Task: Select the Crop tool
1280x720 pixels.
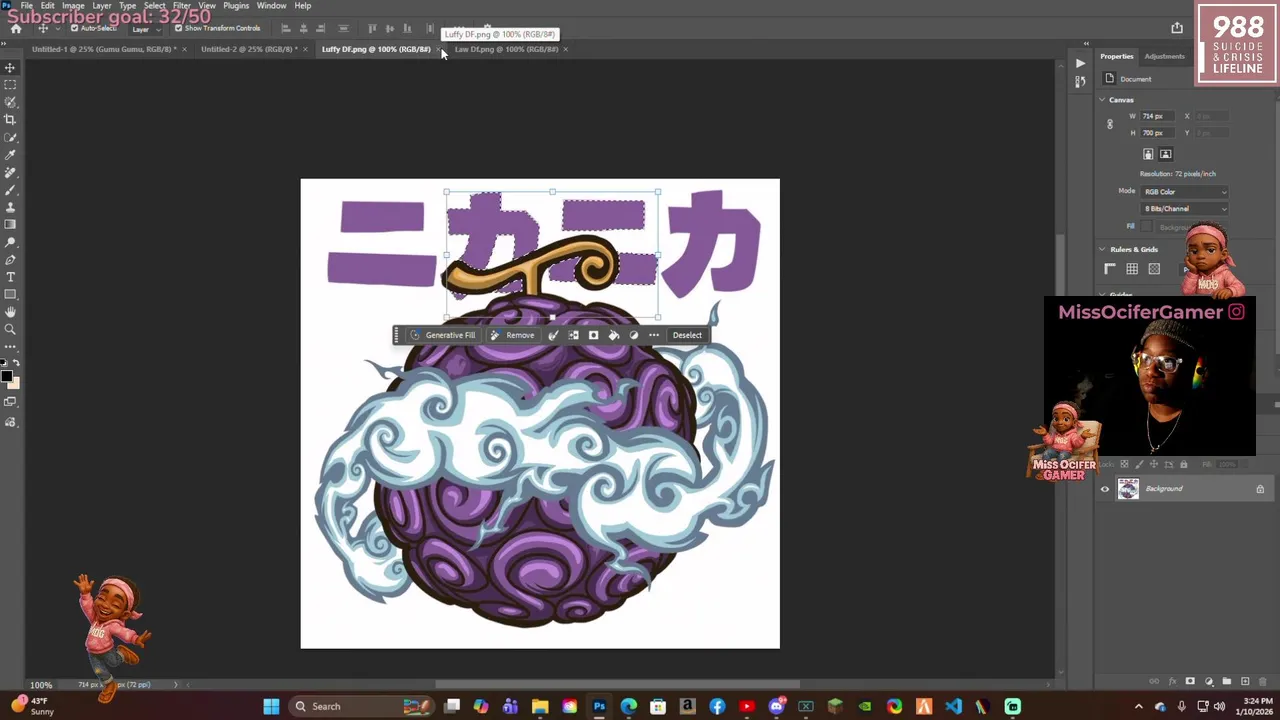Action: pos(10,120)
